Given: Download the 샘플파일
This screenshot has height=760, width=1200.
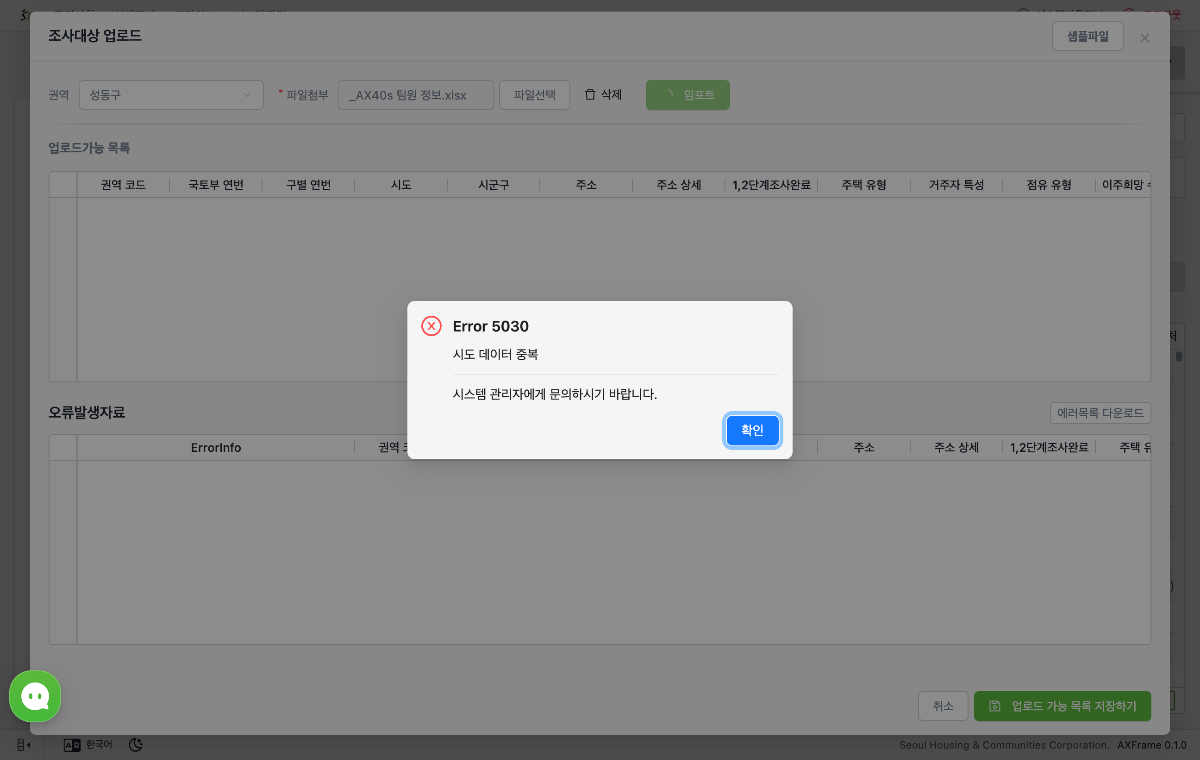Looking at the screenshot, I should click(1088, 36).
